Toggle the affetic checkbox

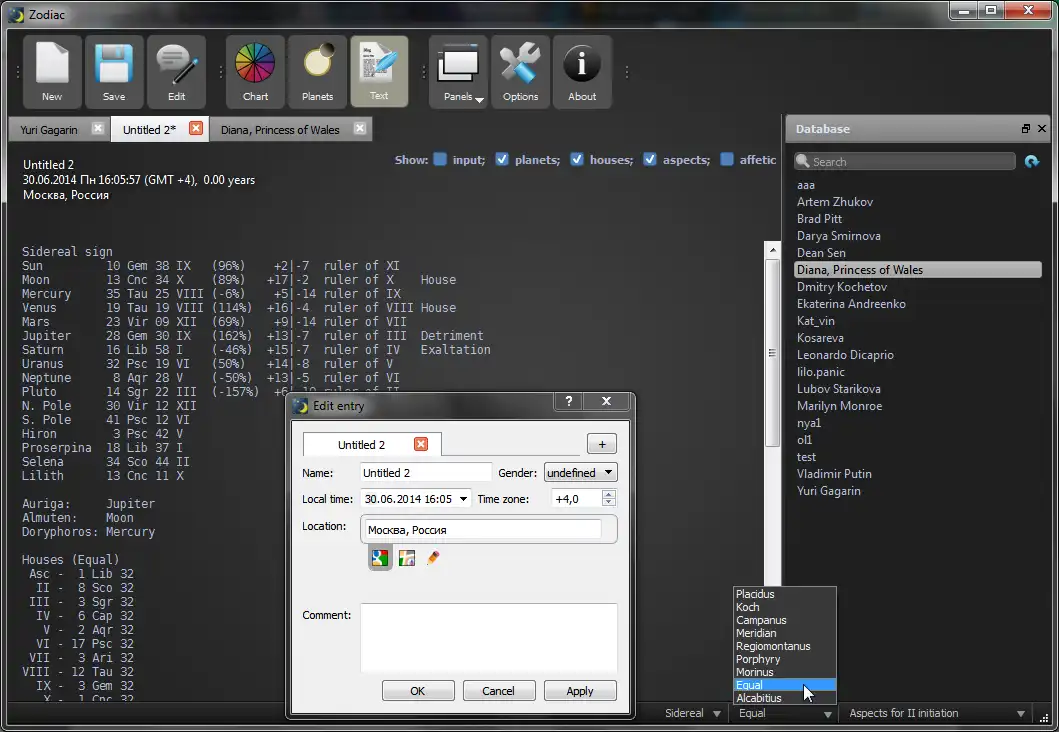point(727,159)
